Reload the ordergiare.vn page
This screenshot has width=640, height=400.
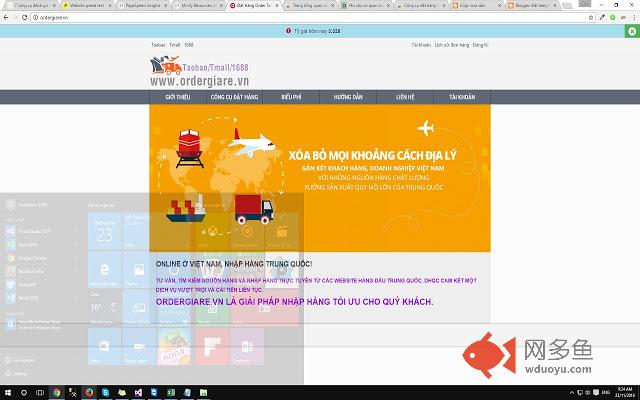(x=24, y=18)
